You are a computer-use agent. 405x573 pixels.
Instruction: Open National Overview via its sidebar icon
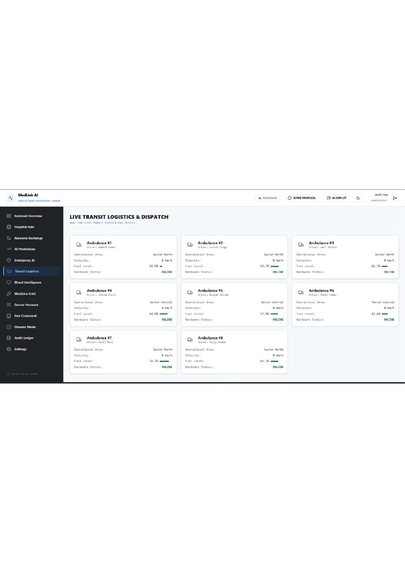[x=9, y=216]
